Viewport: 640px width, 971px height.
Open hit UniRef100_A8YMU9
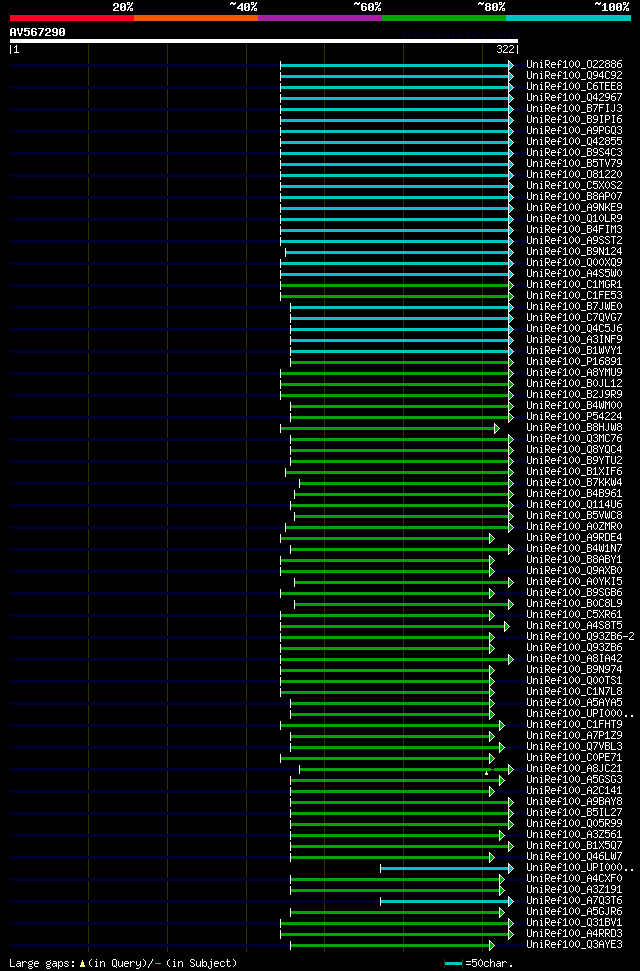[574, 373]
